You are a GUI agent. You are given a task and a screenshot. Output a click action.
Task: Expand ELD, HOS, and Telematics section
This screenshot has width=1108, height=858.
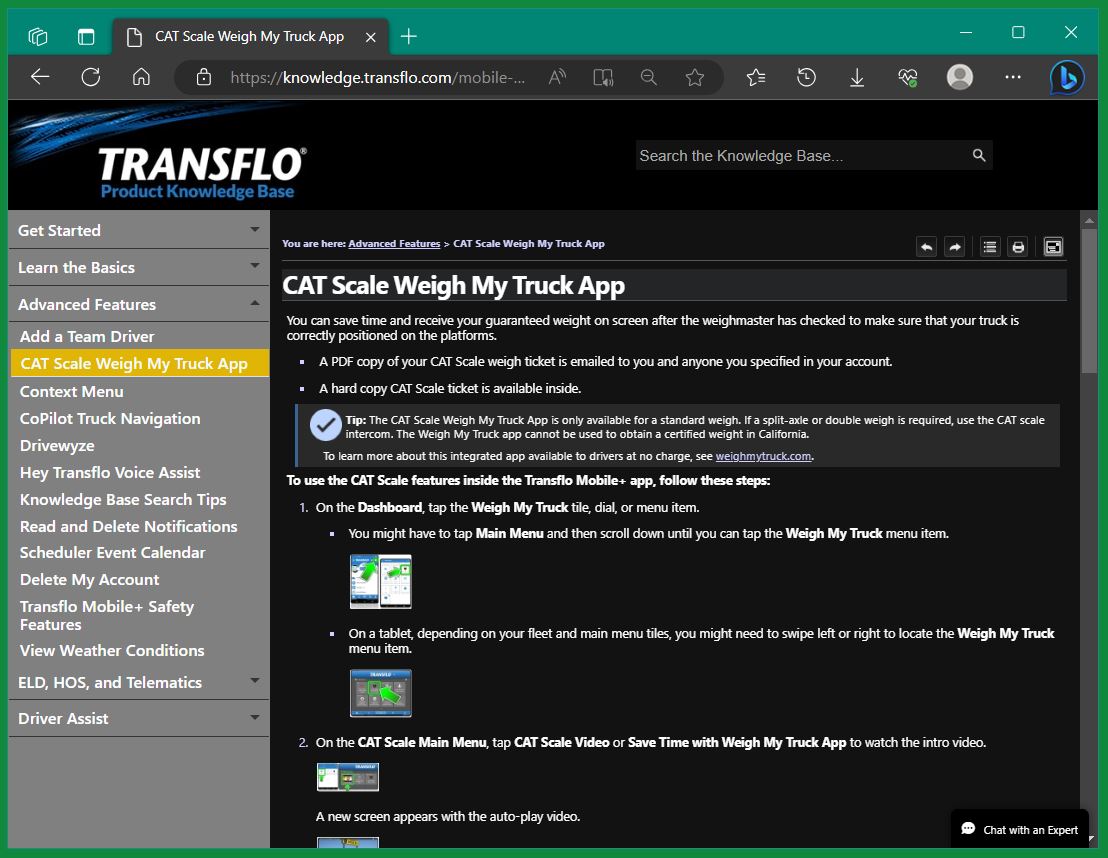139,682
